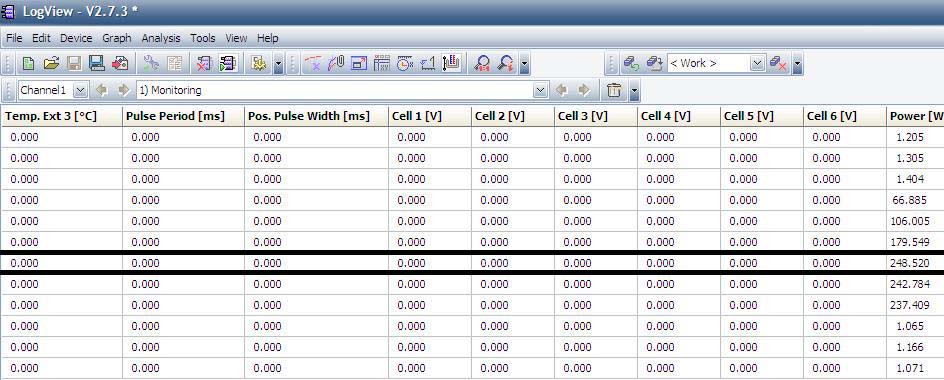944x380 pixels.
Task: Click the bar chart measure icon
Action: click(x=451, y=63)
